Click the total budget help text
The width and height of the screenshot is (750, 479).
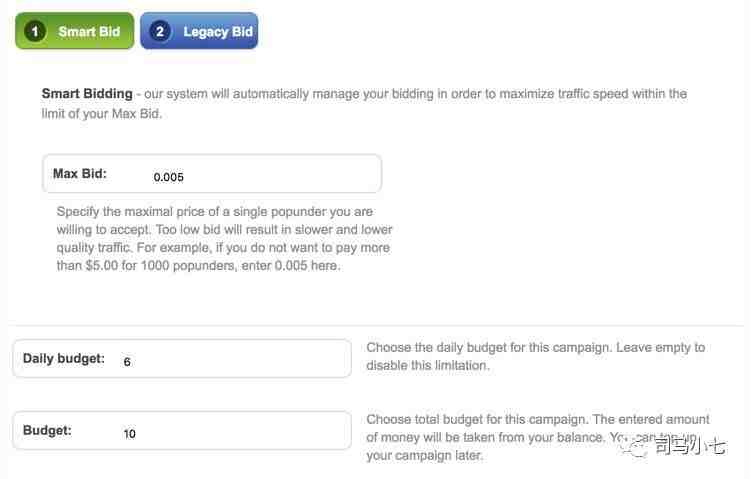(x=538, y=437)
